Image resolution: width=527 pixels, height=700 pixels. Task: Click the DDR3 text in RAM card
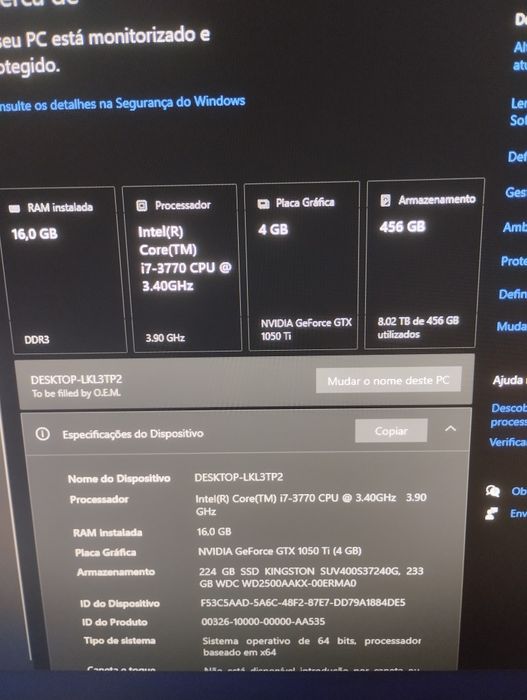point(37,340)
